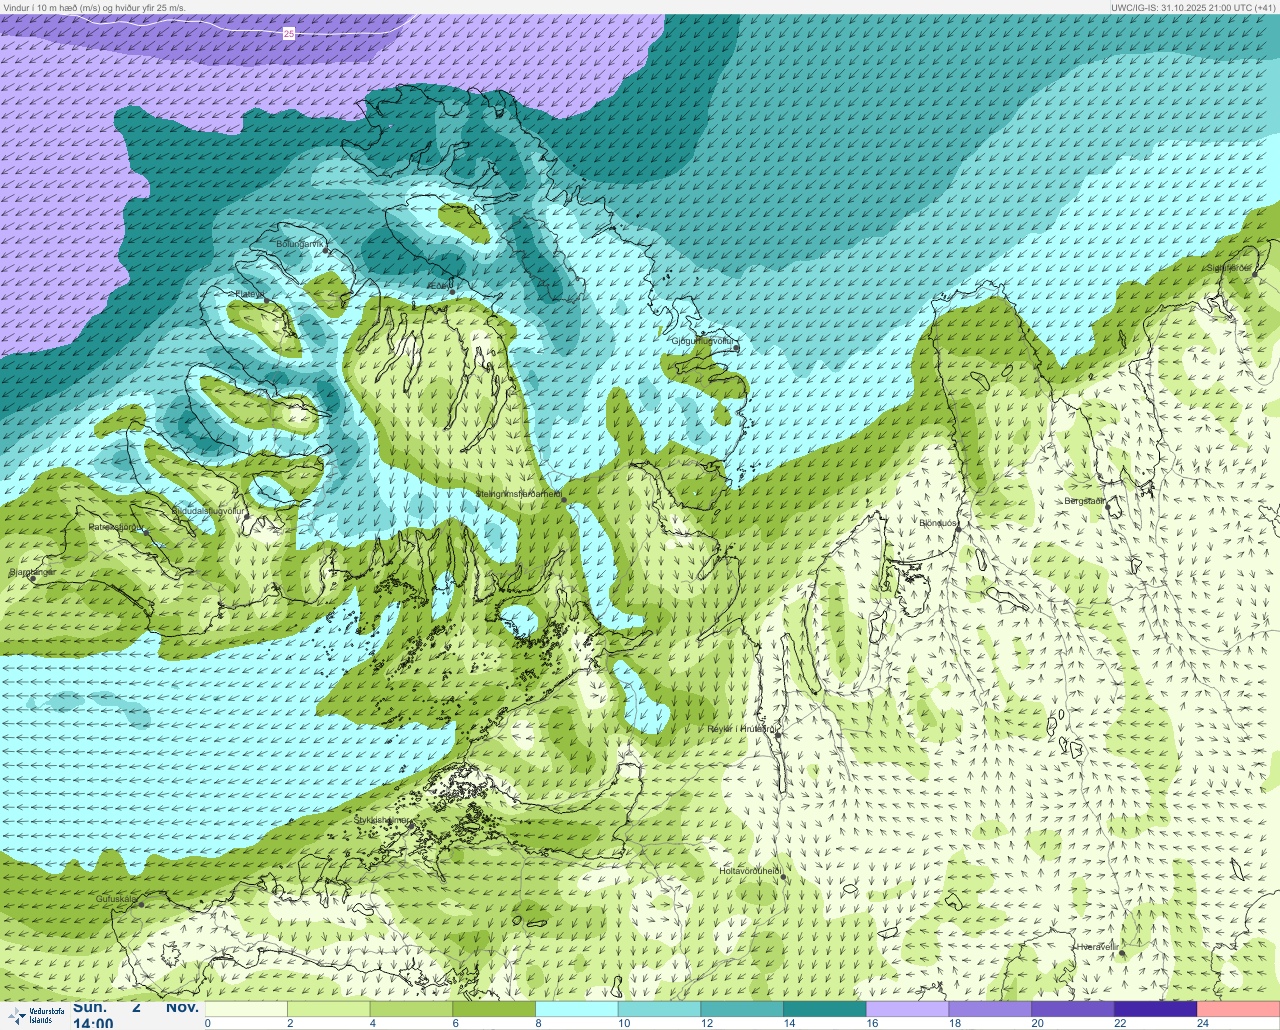Viewport: 1280px width, 1030px height.
Task: Click the UWC/IG-IS model run timestamp
Action: coord(1193,7)
